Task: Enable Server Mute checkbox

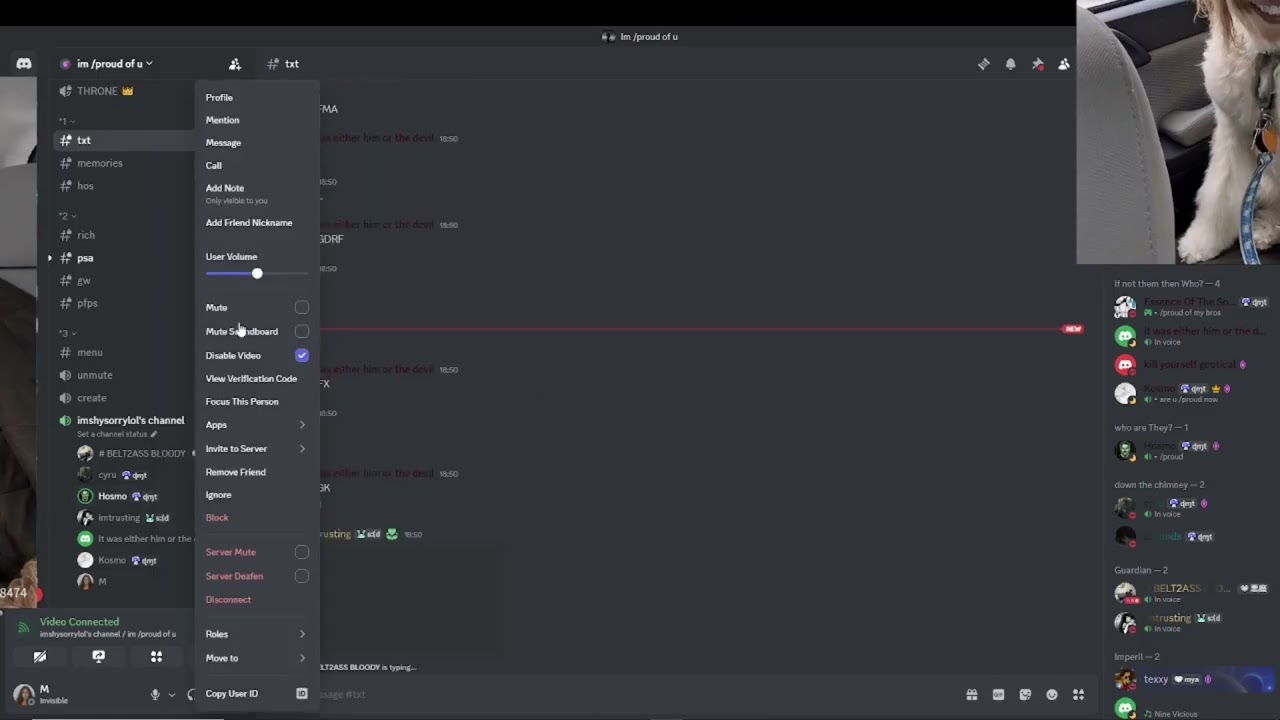Action: [x=302, y=552]
